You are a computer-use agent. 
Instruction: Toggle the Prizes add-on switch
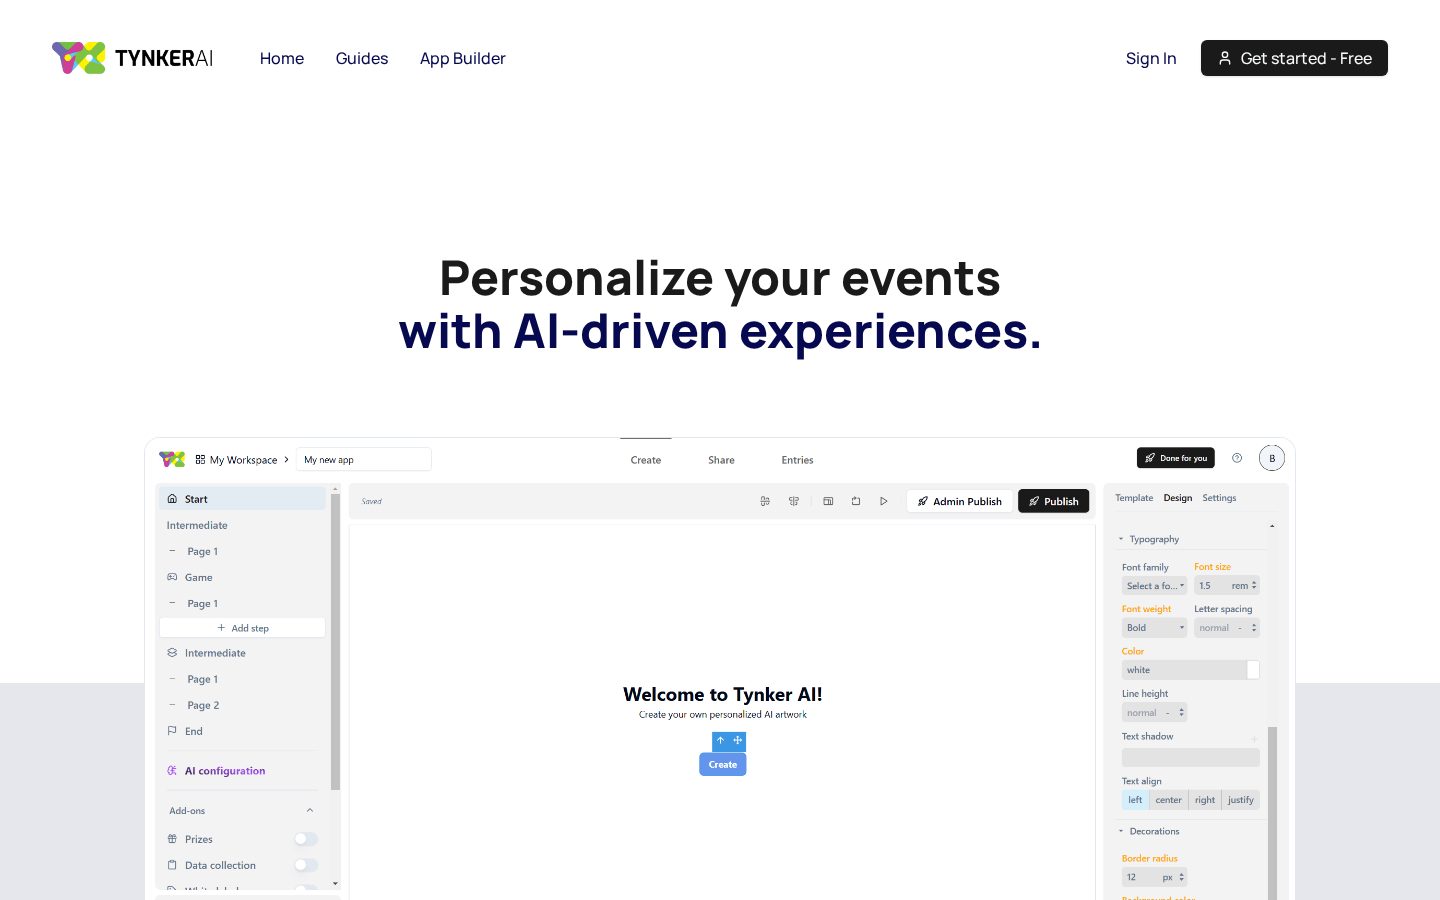[x=306, y=839]
